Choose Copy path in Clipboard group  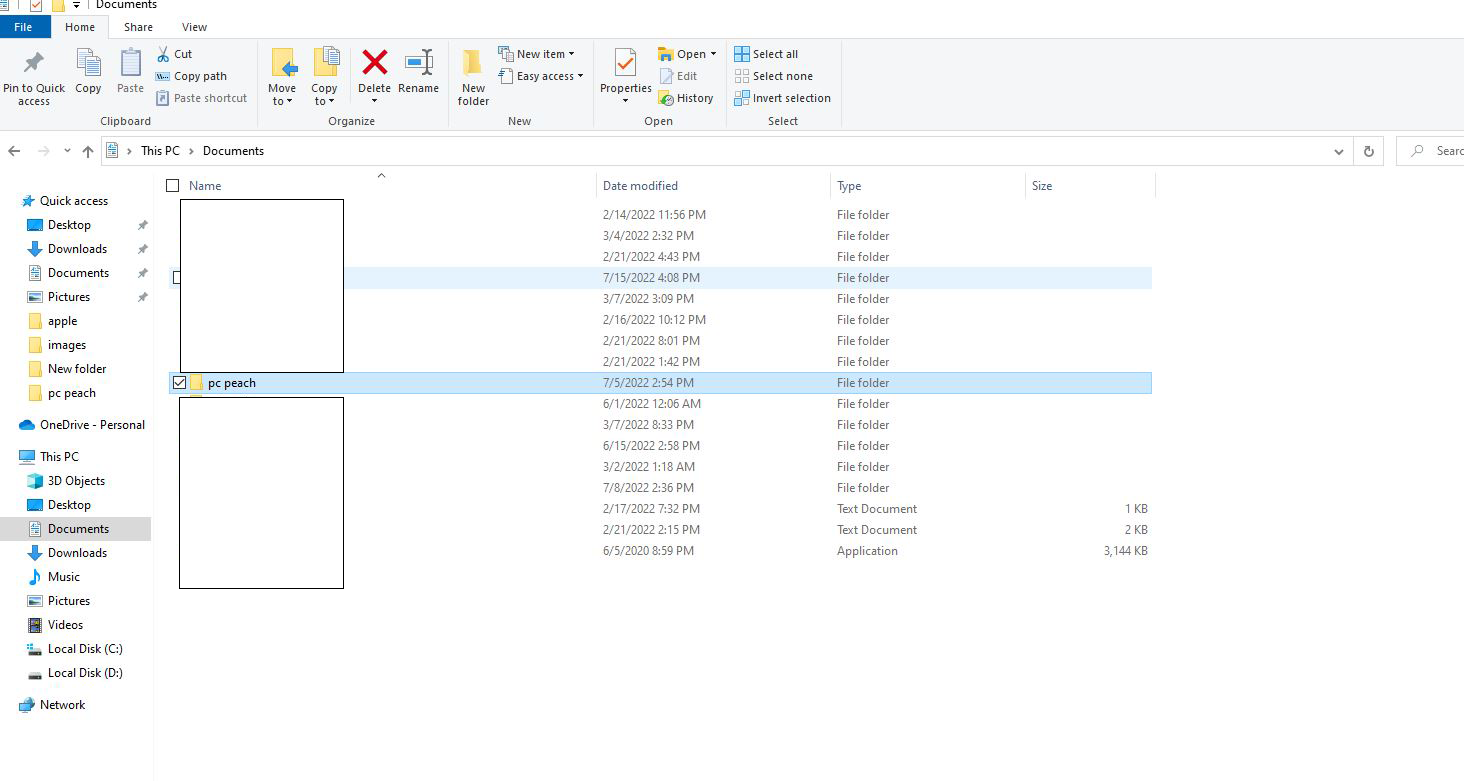click(x=191, y=76)
